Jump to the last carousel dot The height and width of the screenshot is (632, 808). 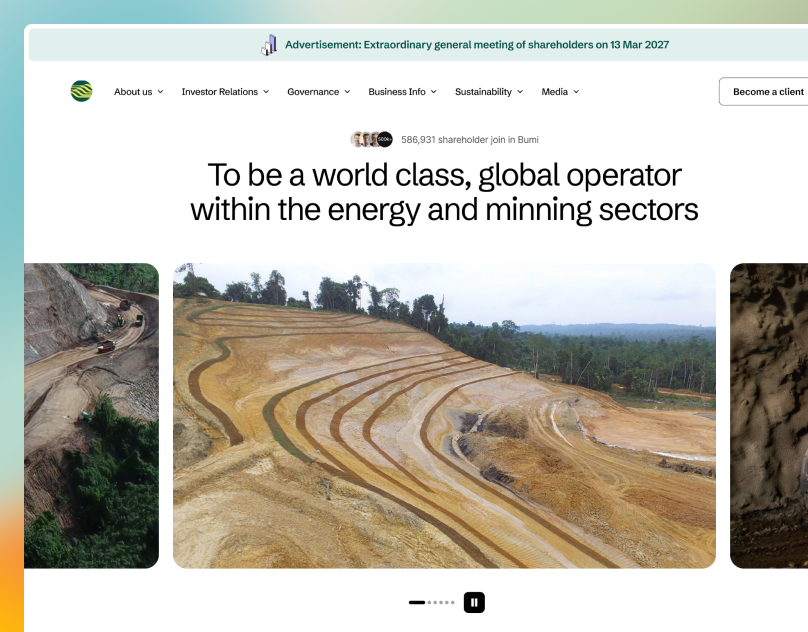(452, 602)
